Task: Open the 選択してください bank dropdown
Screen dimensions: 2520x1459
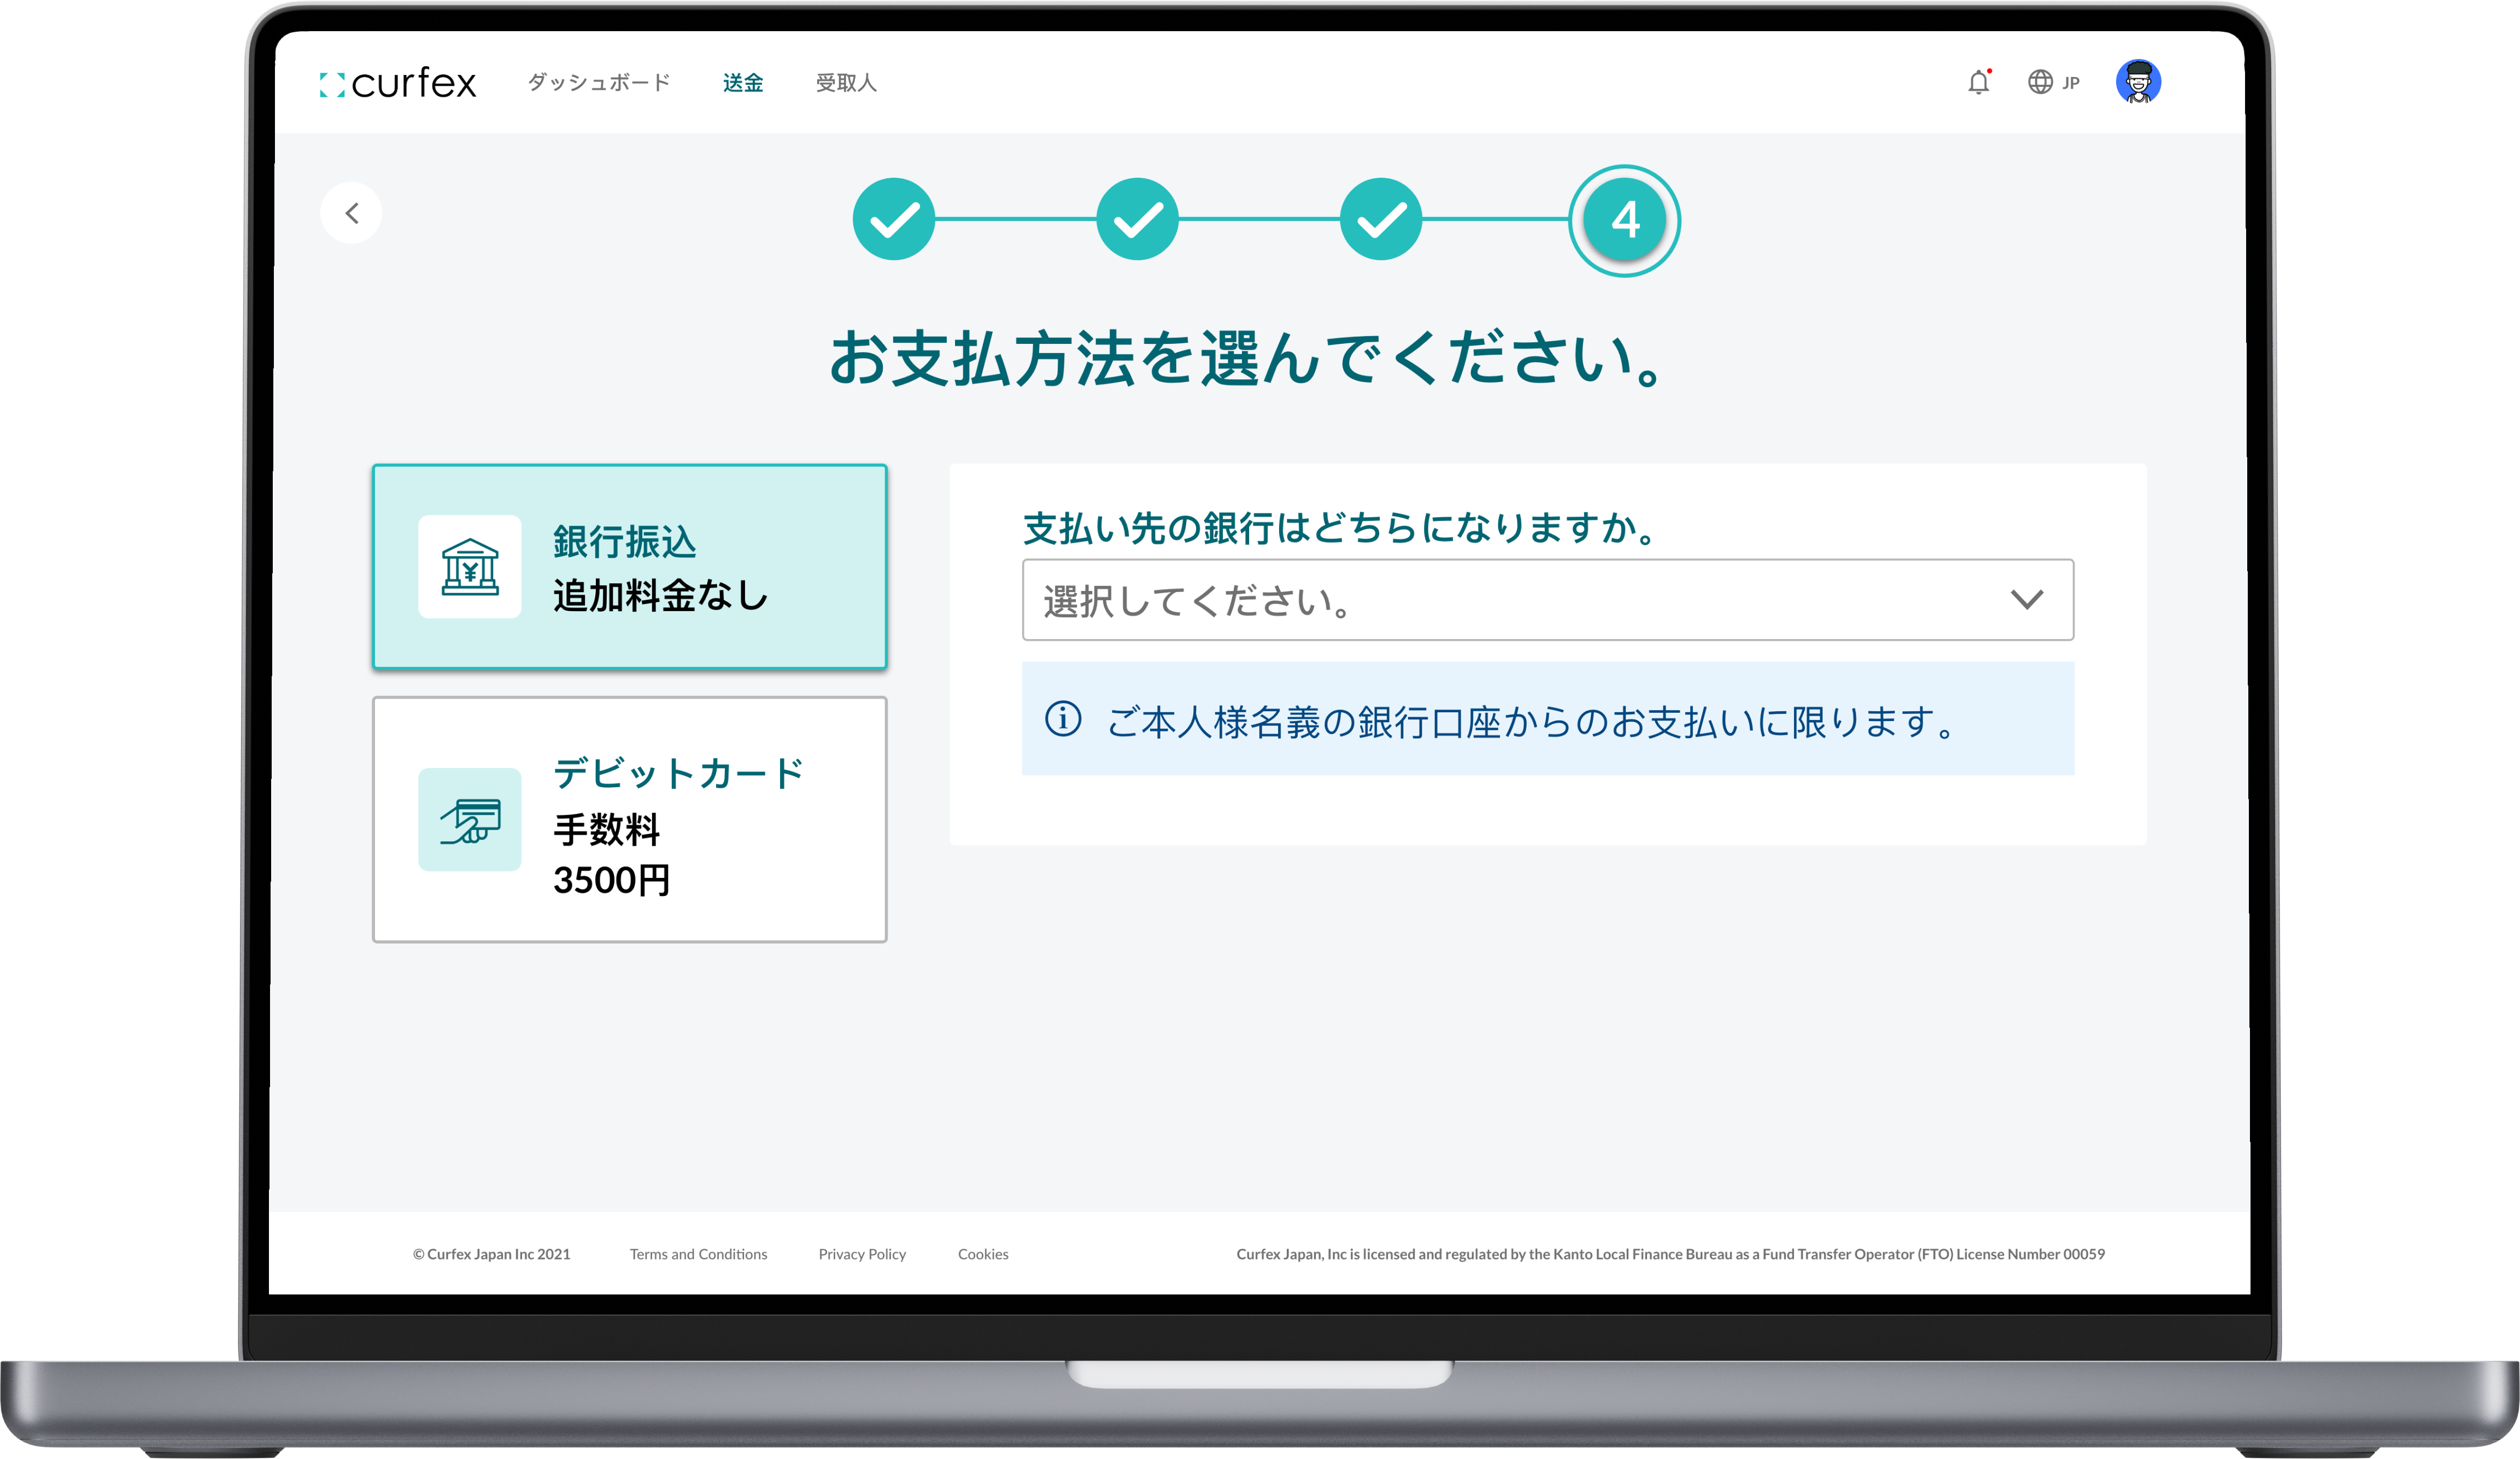Action: pyautogui.click(x=1500, y=600)
